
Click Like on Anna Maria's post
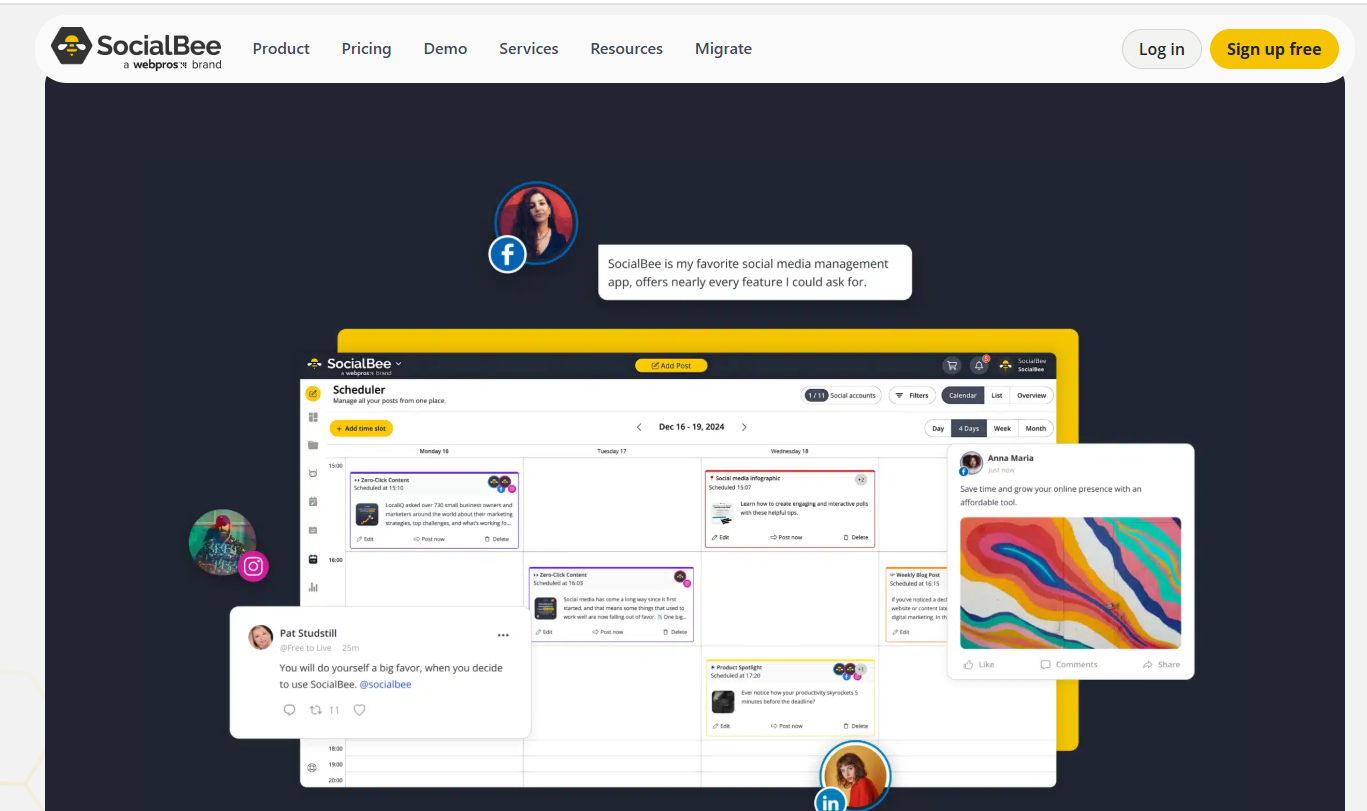coord(979,664)
